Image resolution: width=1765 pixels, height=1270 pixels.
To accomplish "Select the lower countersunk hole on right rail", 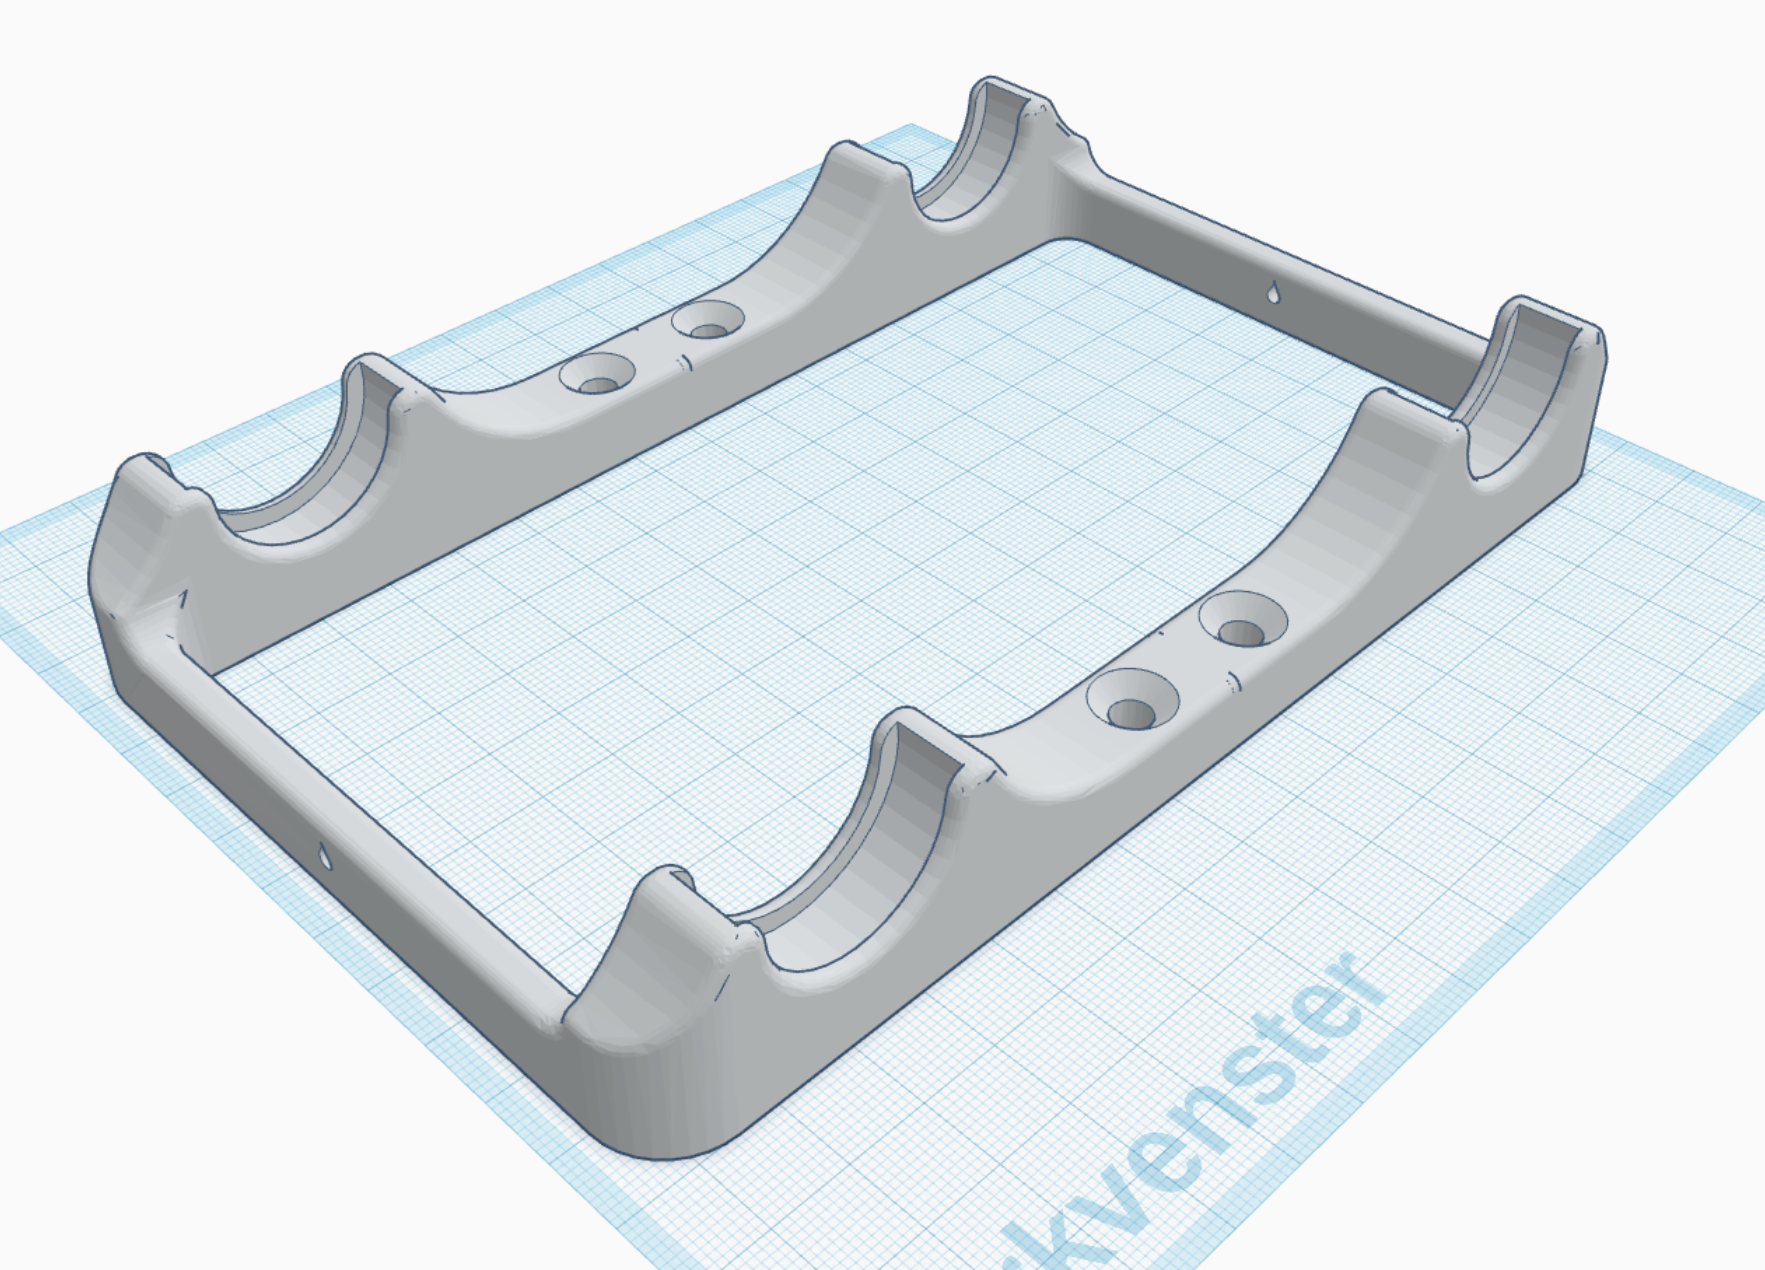I will tap(1132, 700).
